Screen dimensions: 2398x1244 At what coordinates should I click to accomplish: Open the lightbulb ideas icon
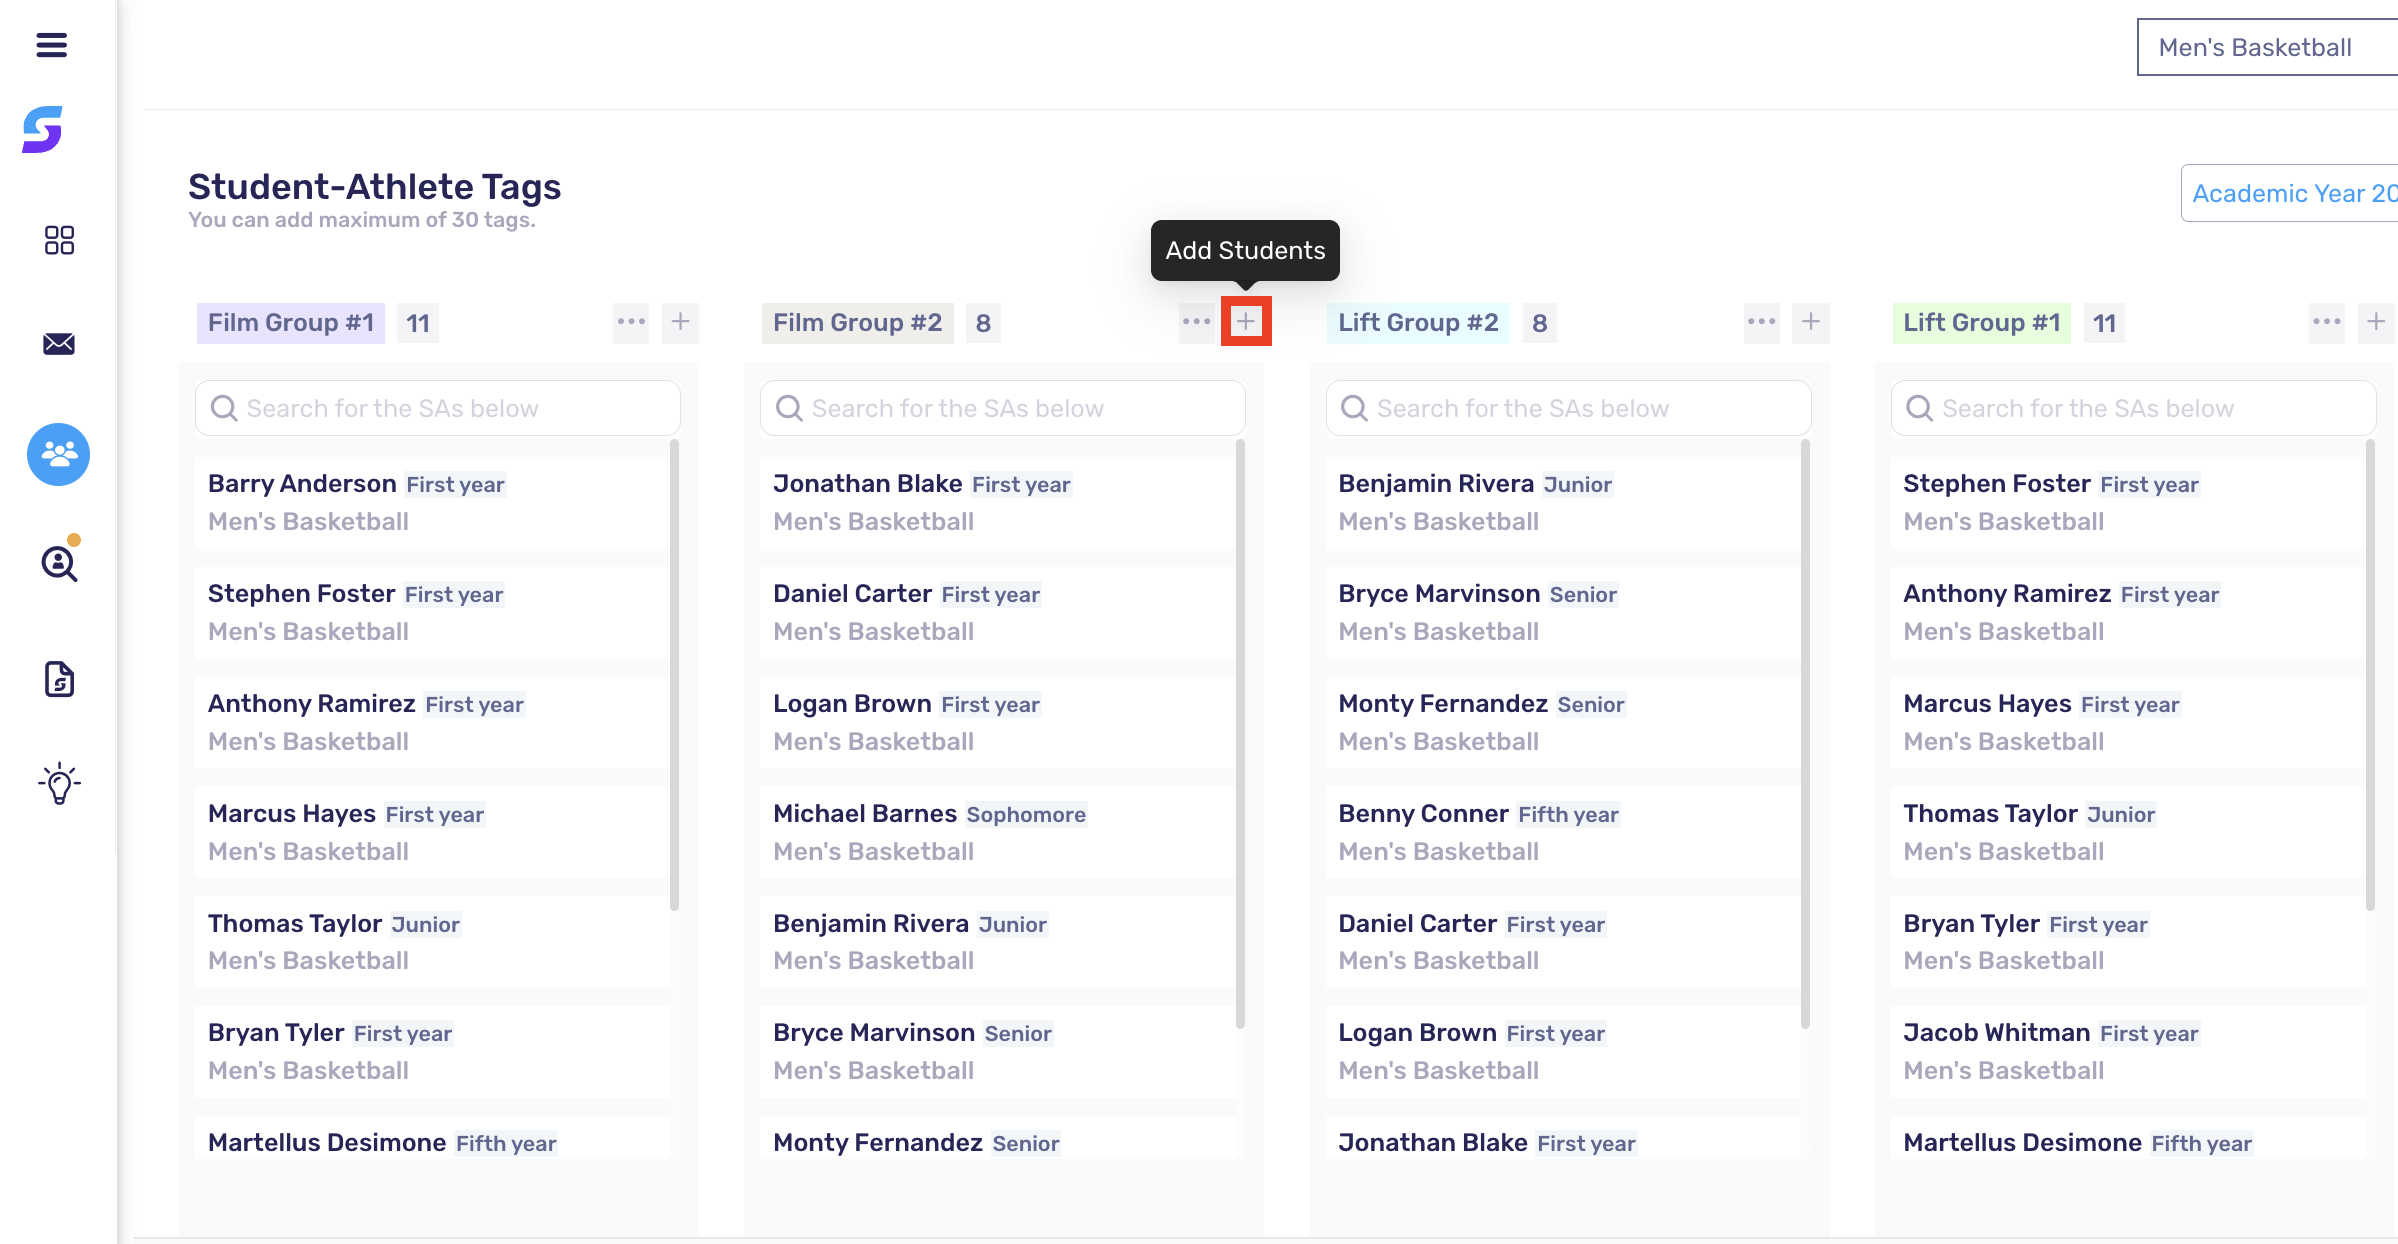point(59,783)
